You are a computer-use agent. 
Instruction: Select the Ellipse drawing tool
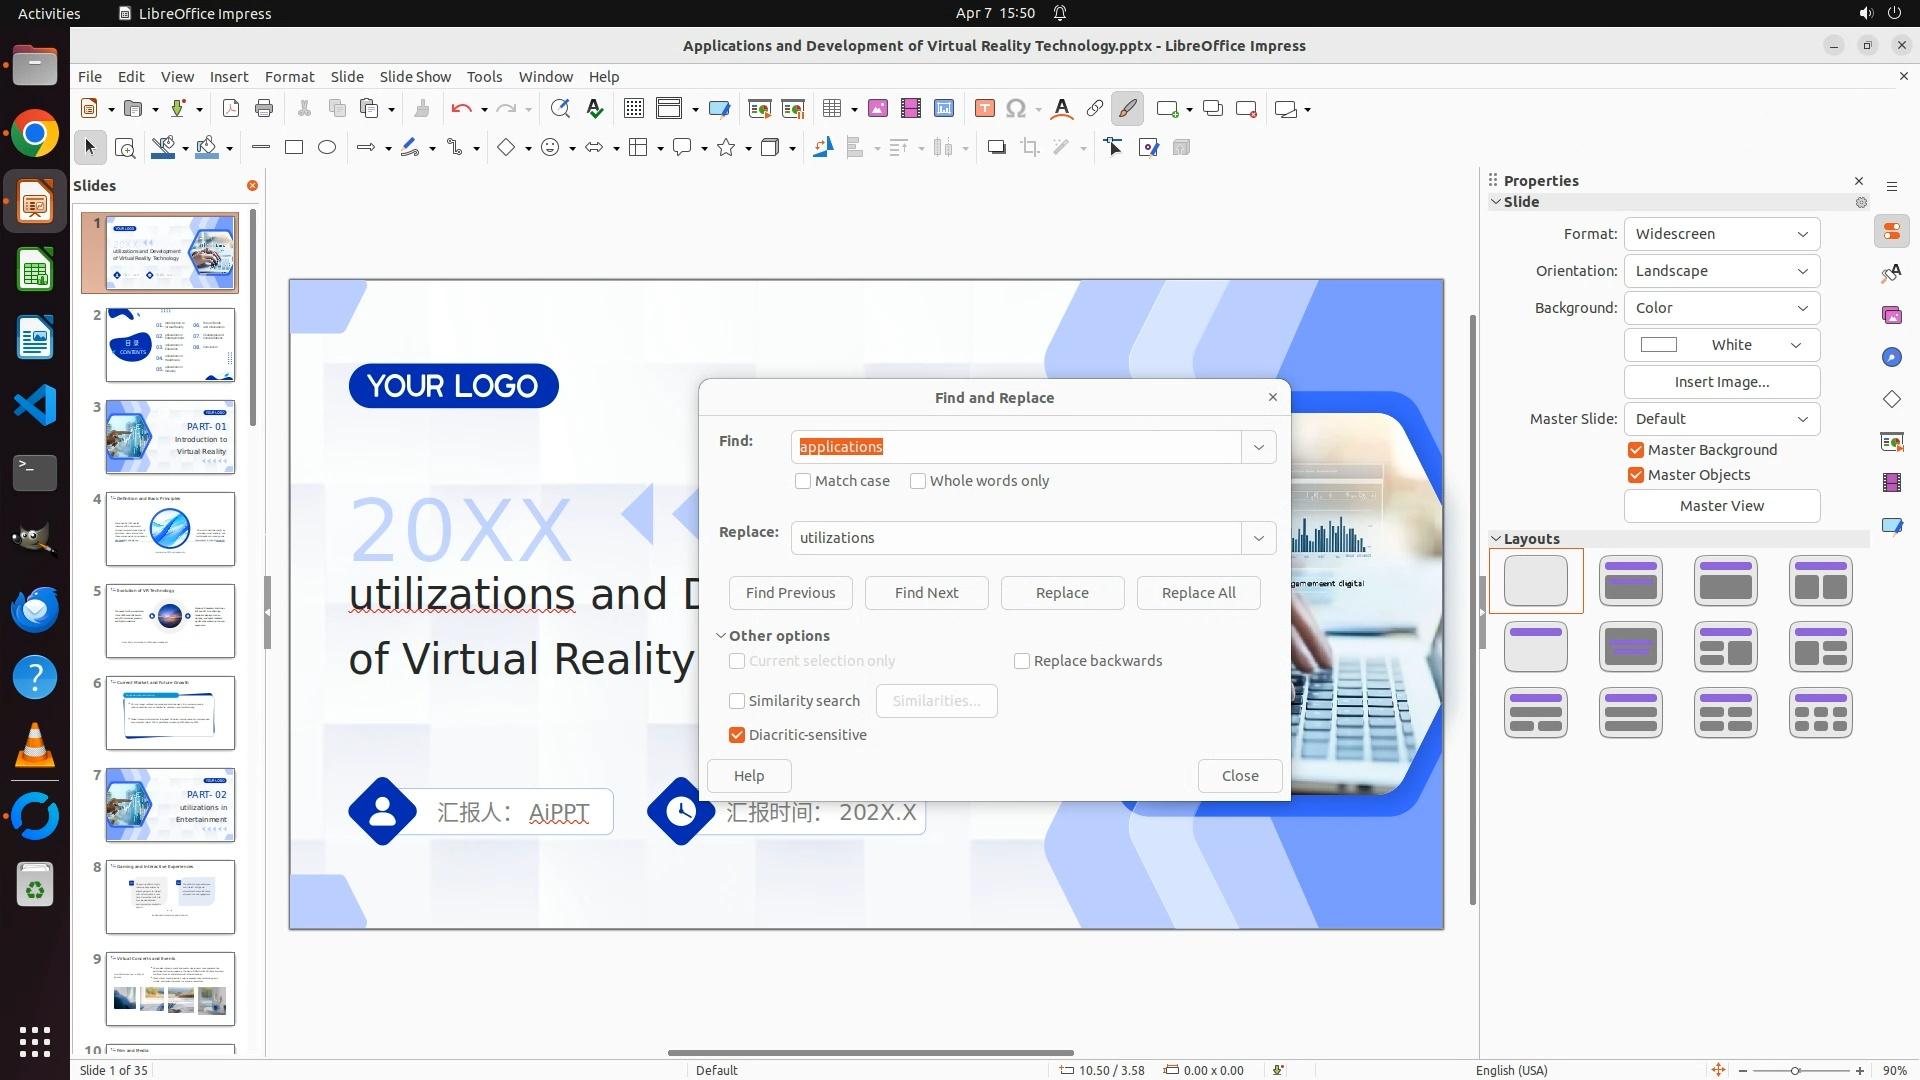(327, 148)
